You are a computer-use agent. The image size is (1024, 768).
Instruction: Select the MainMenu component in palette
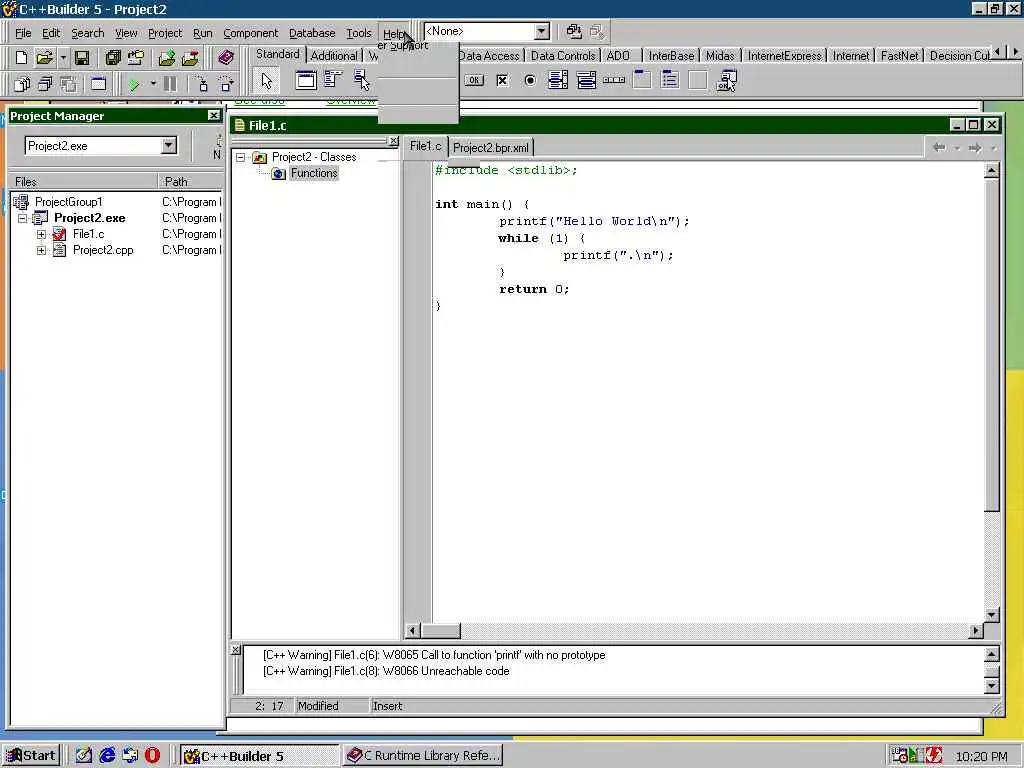pos(333,80)
